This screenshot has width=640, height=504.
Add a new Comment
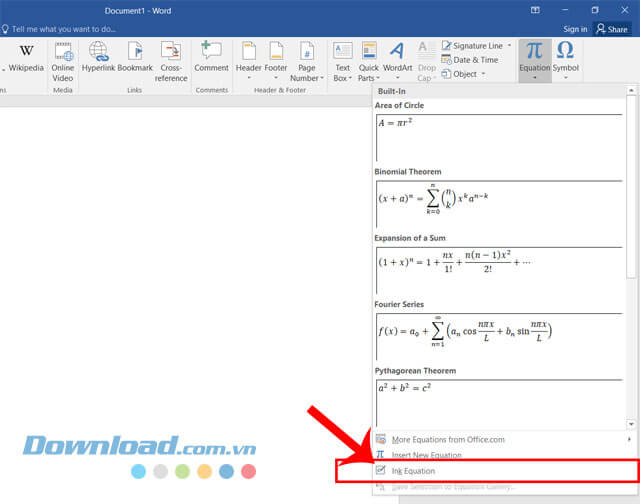click(211, 57)
